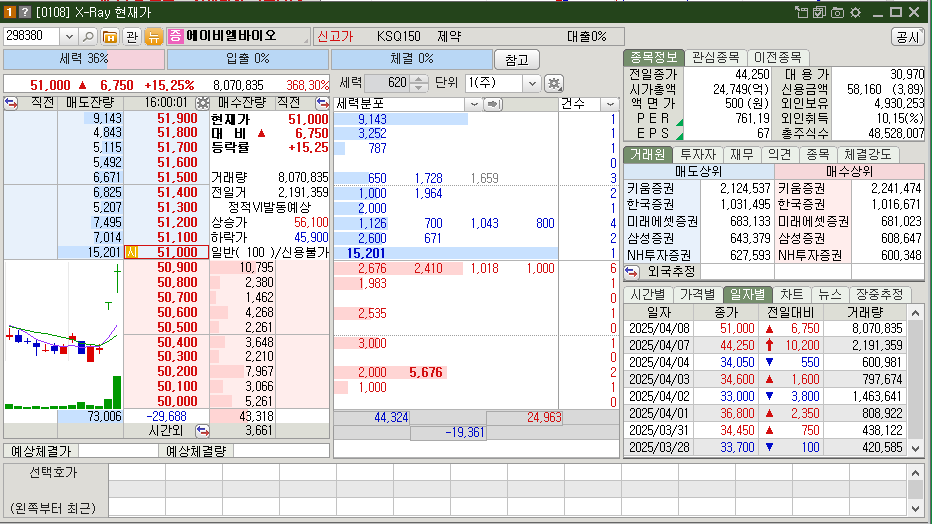Select the 거래원 tab

point(647,154)
